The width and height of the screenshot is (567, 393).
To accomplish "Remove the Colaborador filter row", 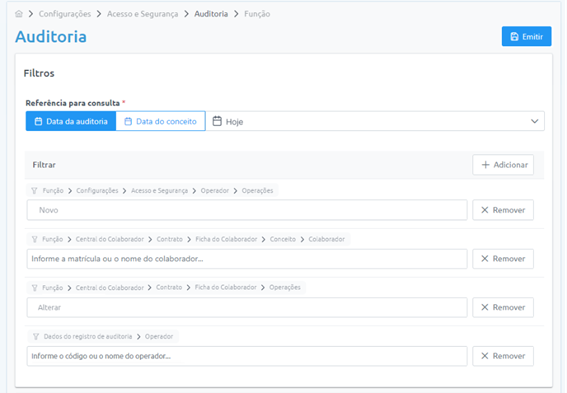I will pyautogui.click(x=503, y=259).
